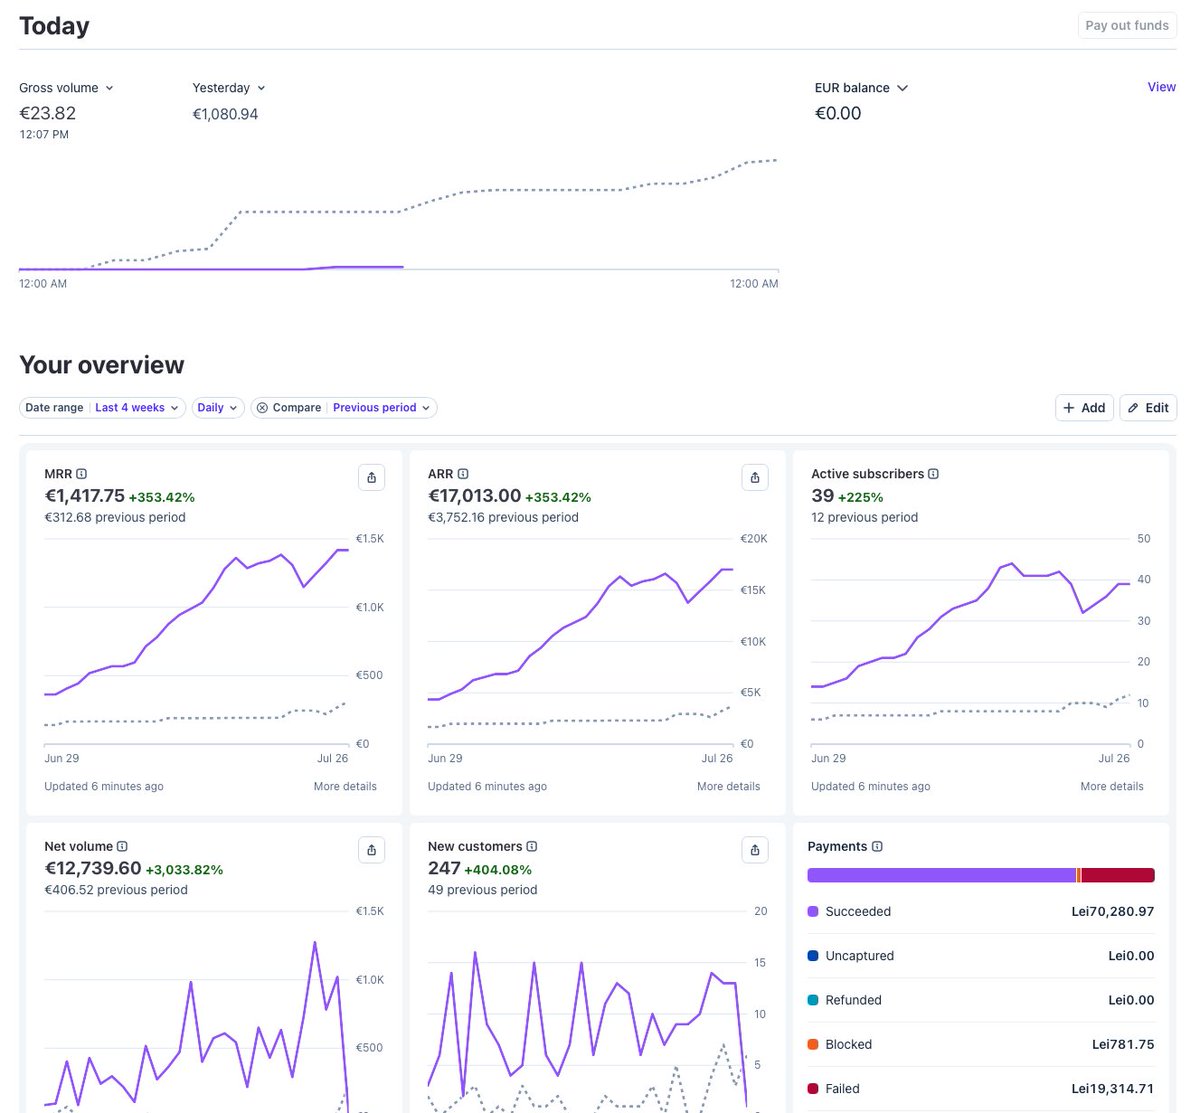Click the Succeeded purple legend swatch

point(813,911)
